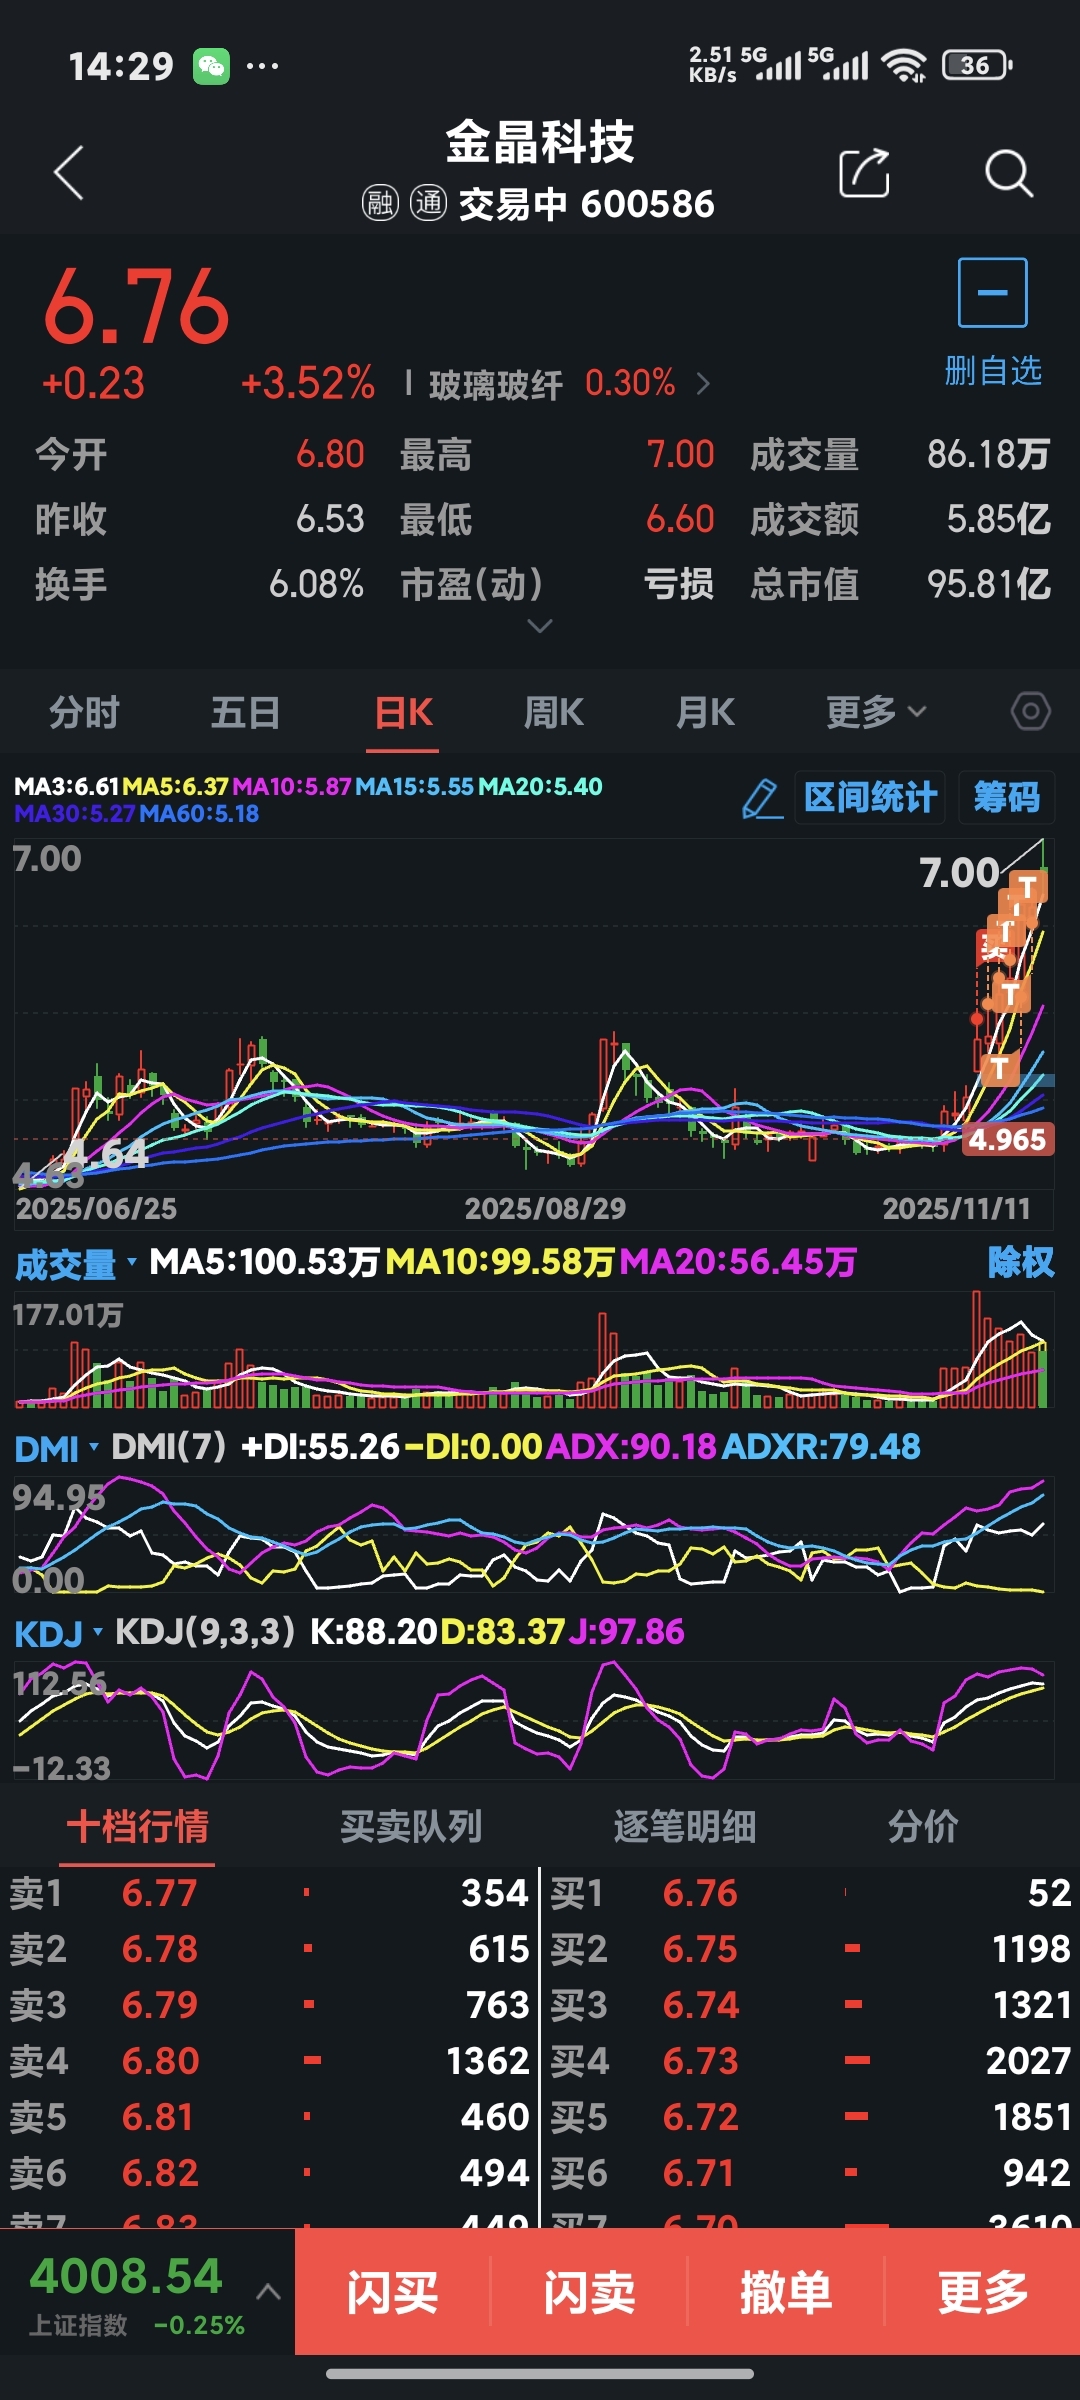
Task: Remove stock from watchlist via minus icon
Action: click(x=992, y=292)
